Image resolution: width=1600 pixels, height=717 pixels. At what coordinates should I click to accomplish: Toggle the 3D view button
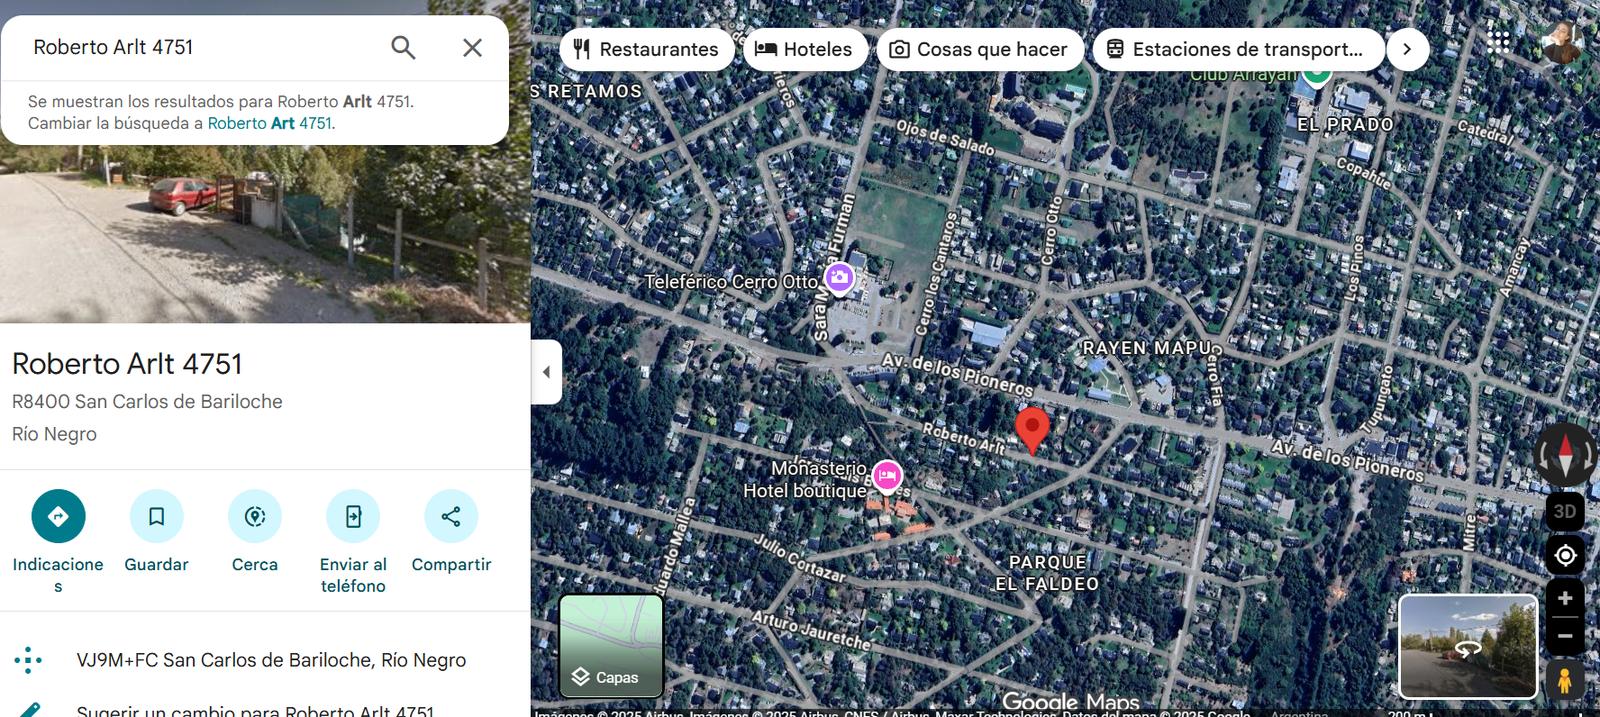pos(1565,511)
